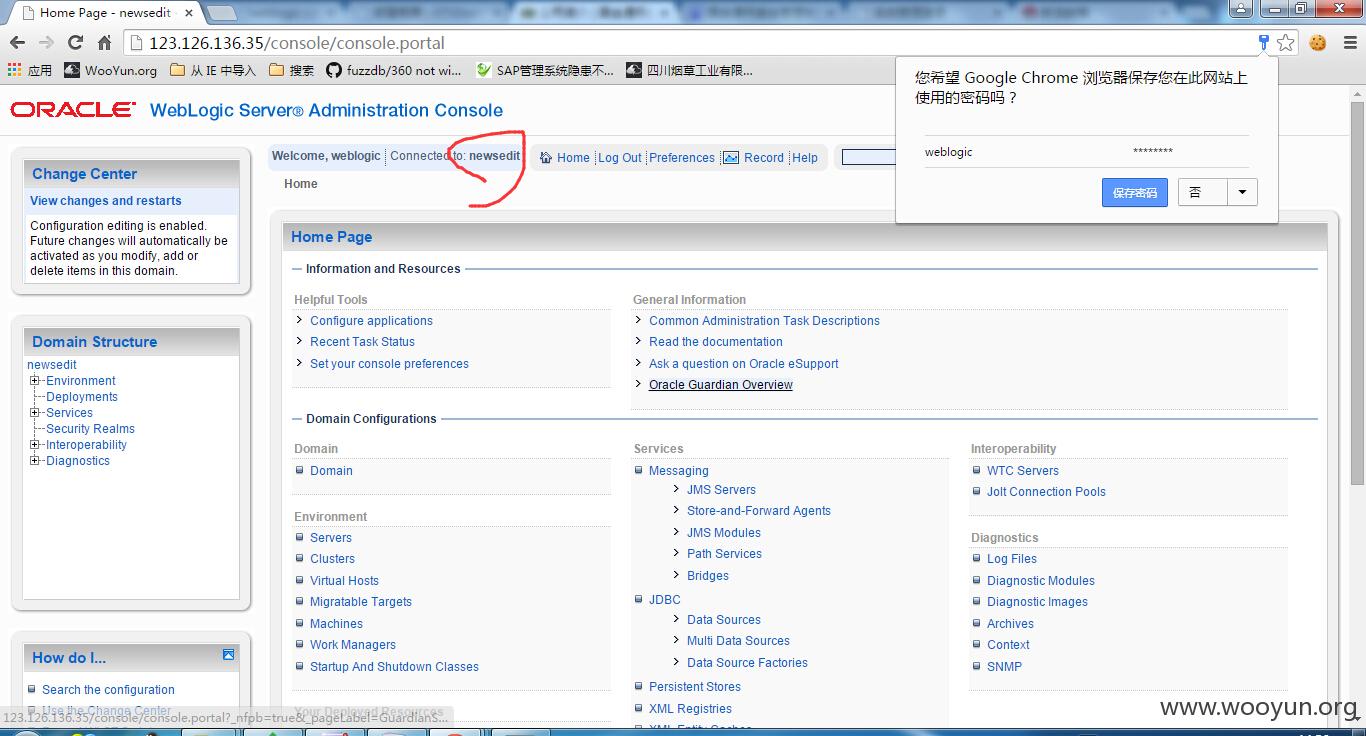The width and height of the screenshot is (1366, 736).
Task: Click Home breadcrumb text
Action: pyautogui.click(x=300, y=184)
